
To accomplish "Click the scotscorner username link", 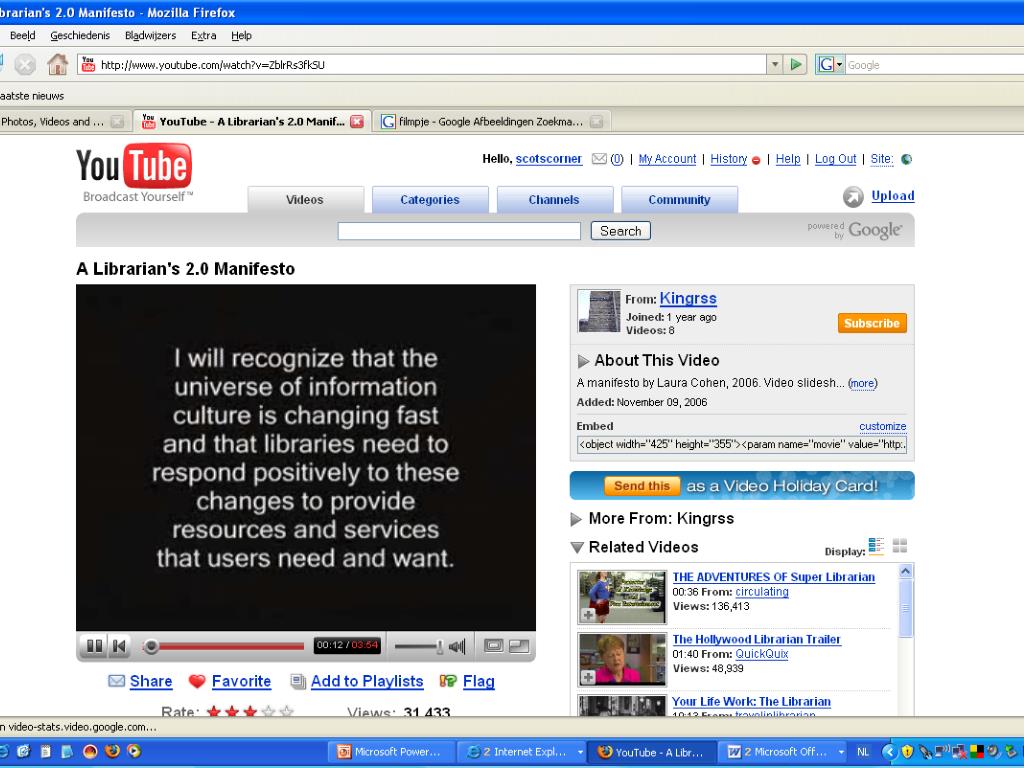I will (549, 159).
